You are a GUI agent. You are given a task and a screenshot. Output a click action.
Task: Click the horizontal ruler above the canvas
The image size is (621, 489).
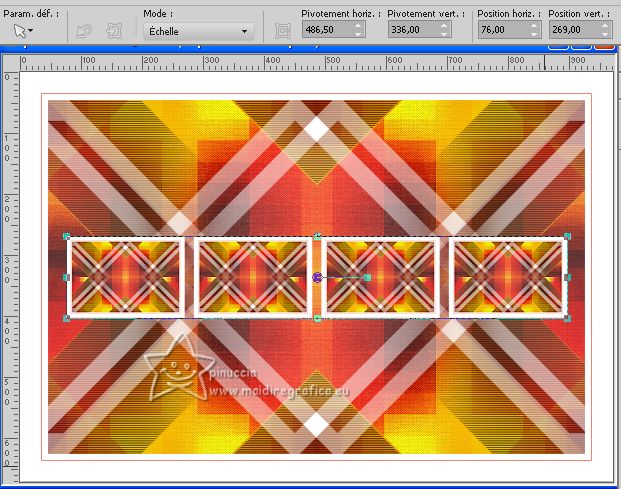point(317,63)
